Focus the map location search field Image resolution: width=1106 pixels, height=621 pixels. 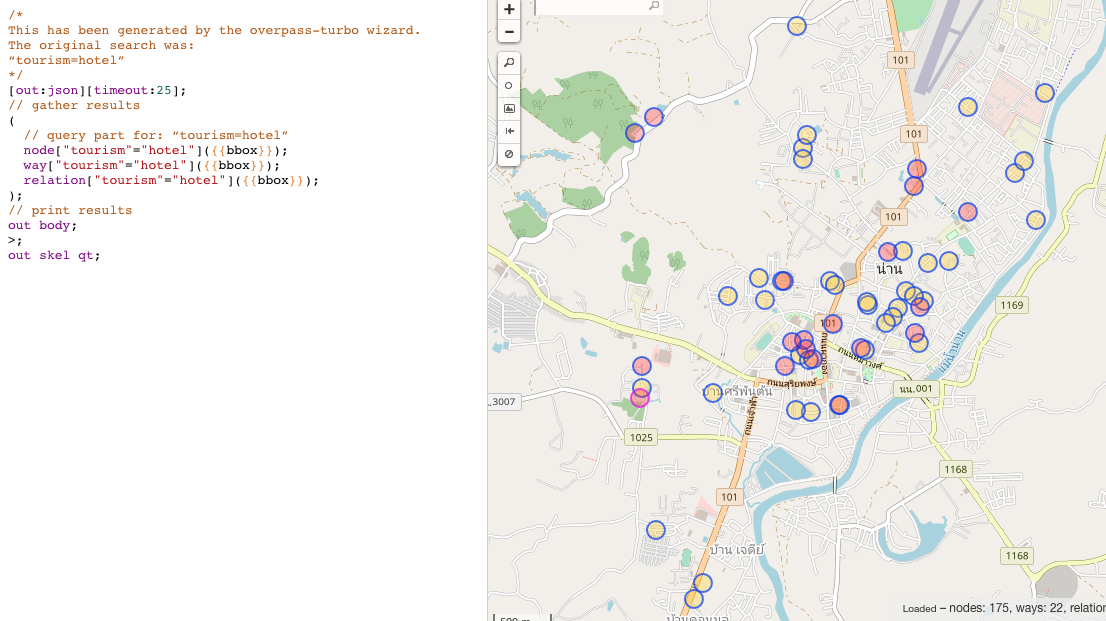(590, 6)
